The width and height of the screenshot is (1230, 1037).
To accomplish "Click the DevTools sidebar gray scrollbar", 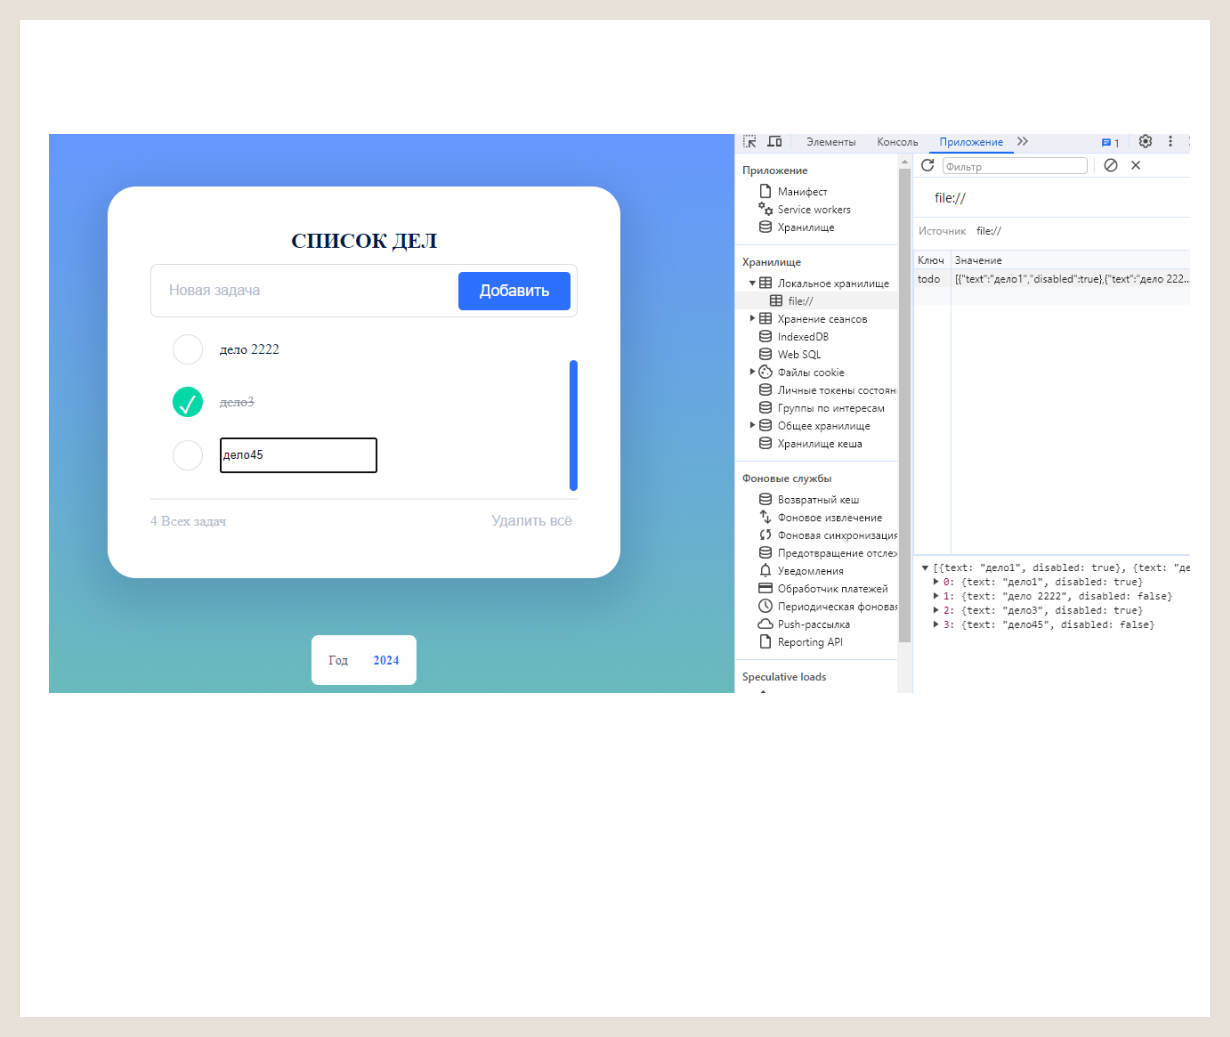I will tap(905, 405).
